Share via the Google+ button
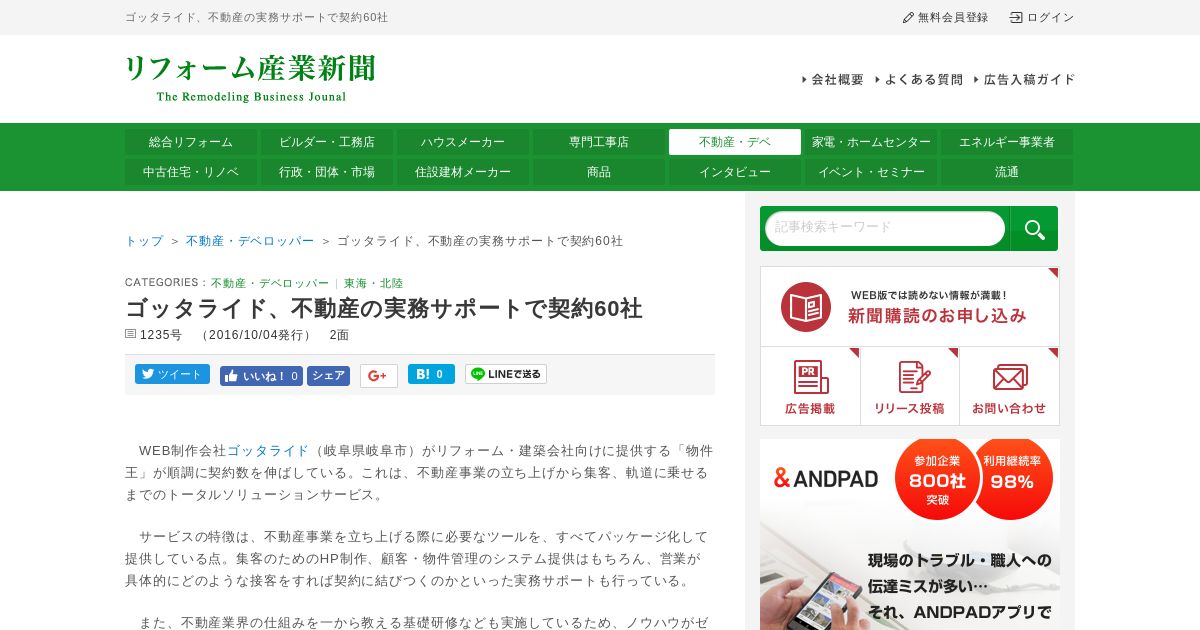1200x630 pixels. click(x=379, y=376)
